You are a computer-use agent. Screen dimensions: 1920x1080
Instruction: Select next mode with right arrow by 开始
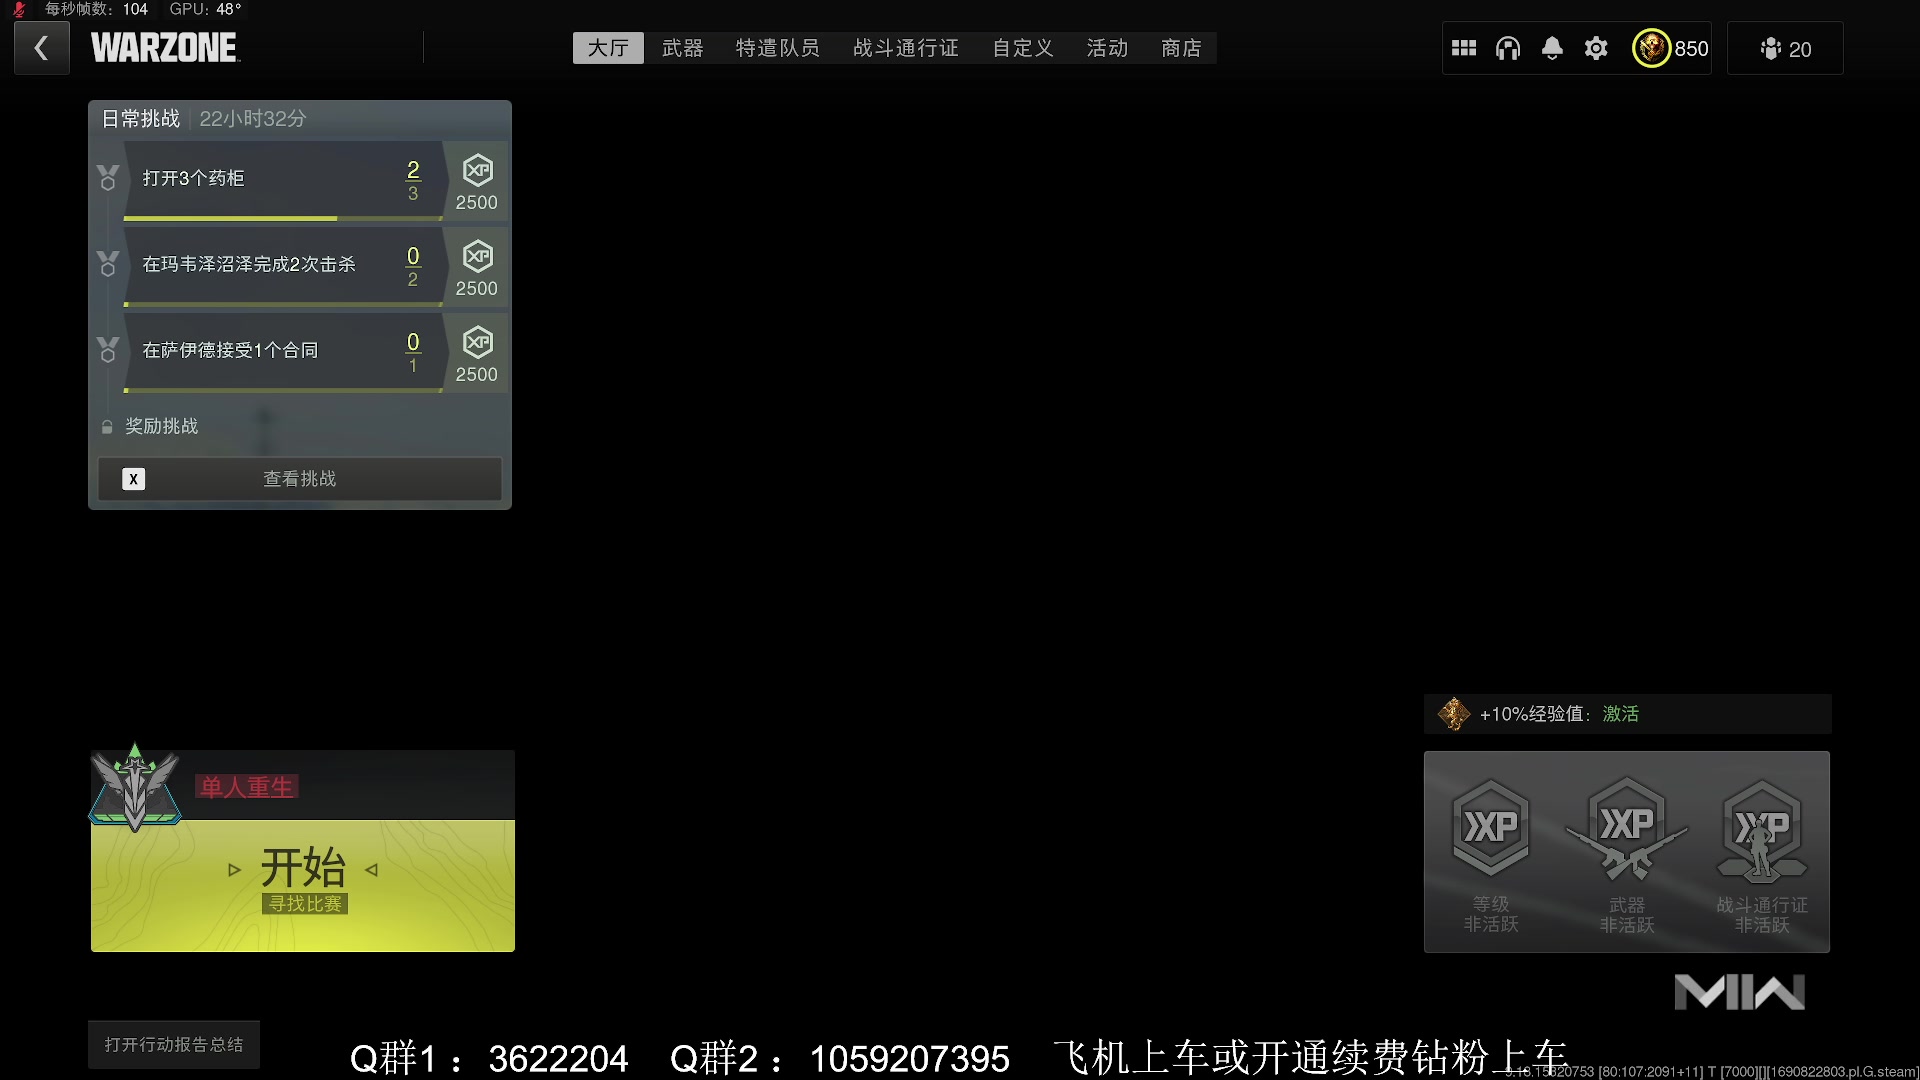tap(371, 870)
